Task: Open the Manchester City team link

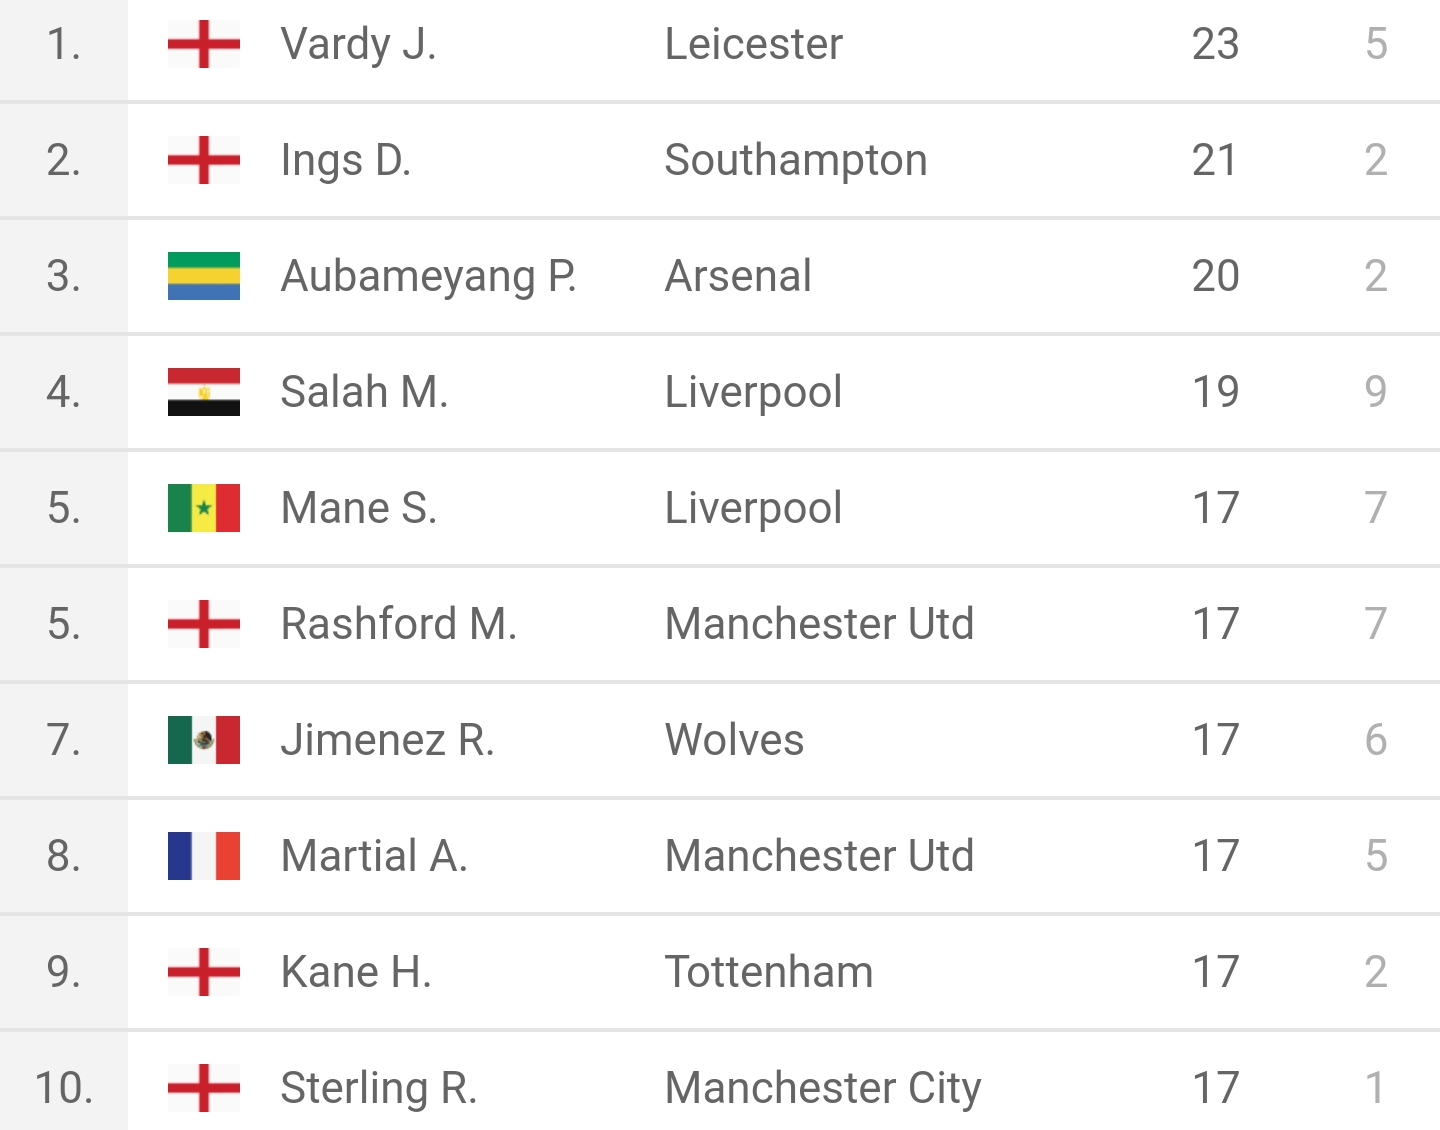Action: (x=824, y=1089)
